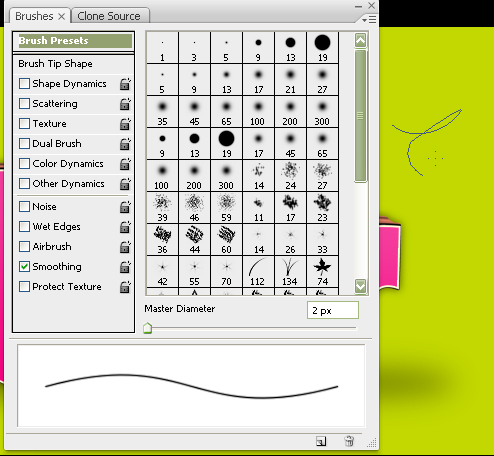Select dry brush 60
Image resolution: width=494 pixels, height=456 pixels.
point(226,240)
